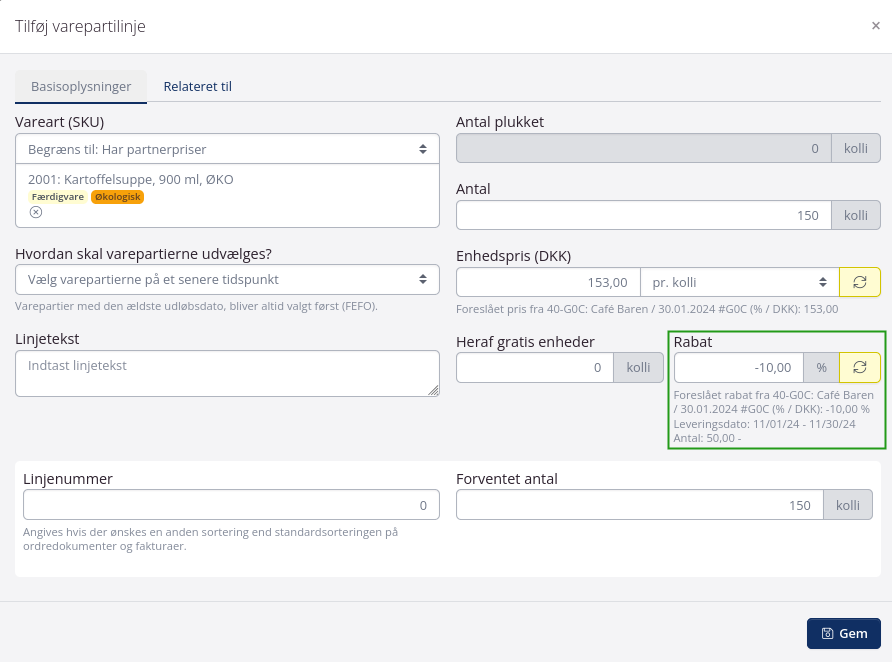Expand the varepartier selection dropdown
This screenshot has height=662, width=892.
227,279
